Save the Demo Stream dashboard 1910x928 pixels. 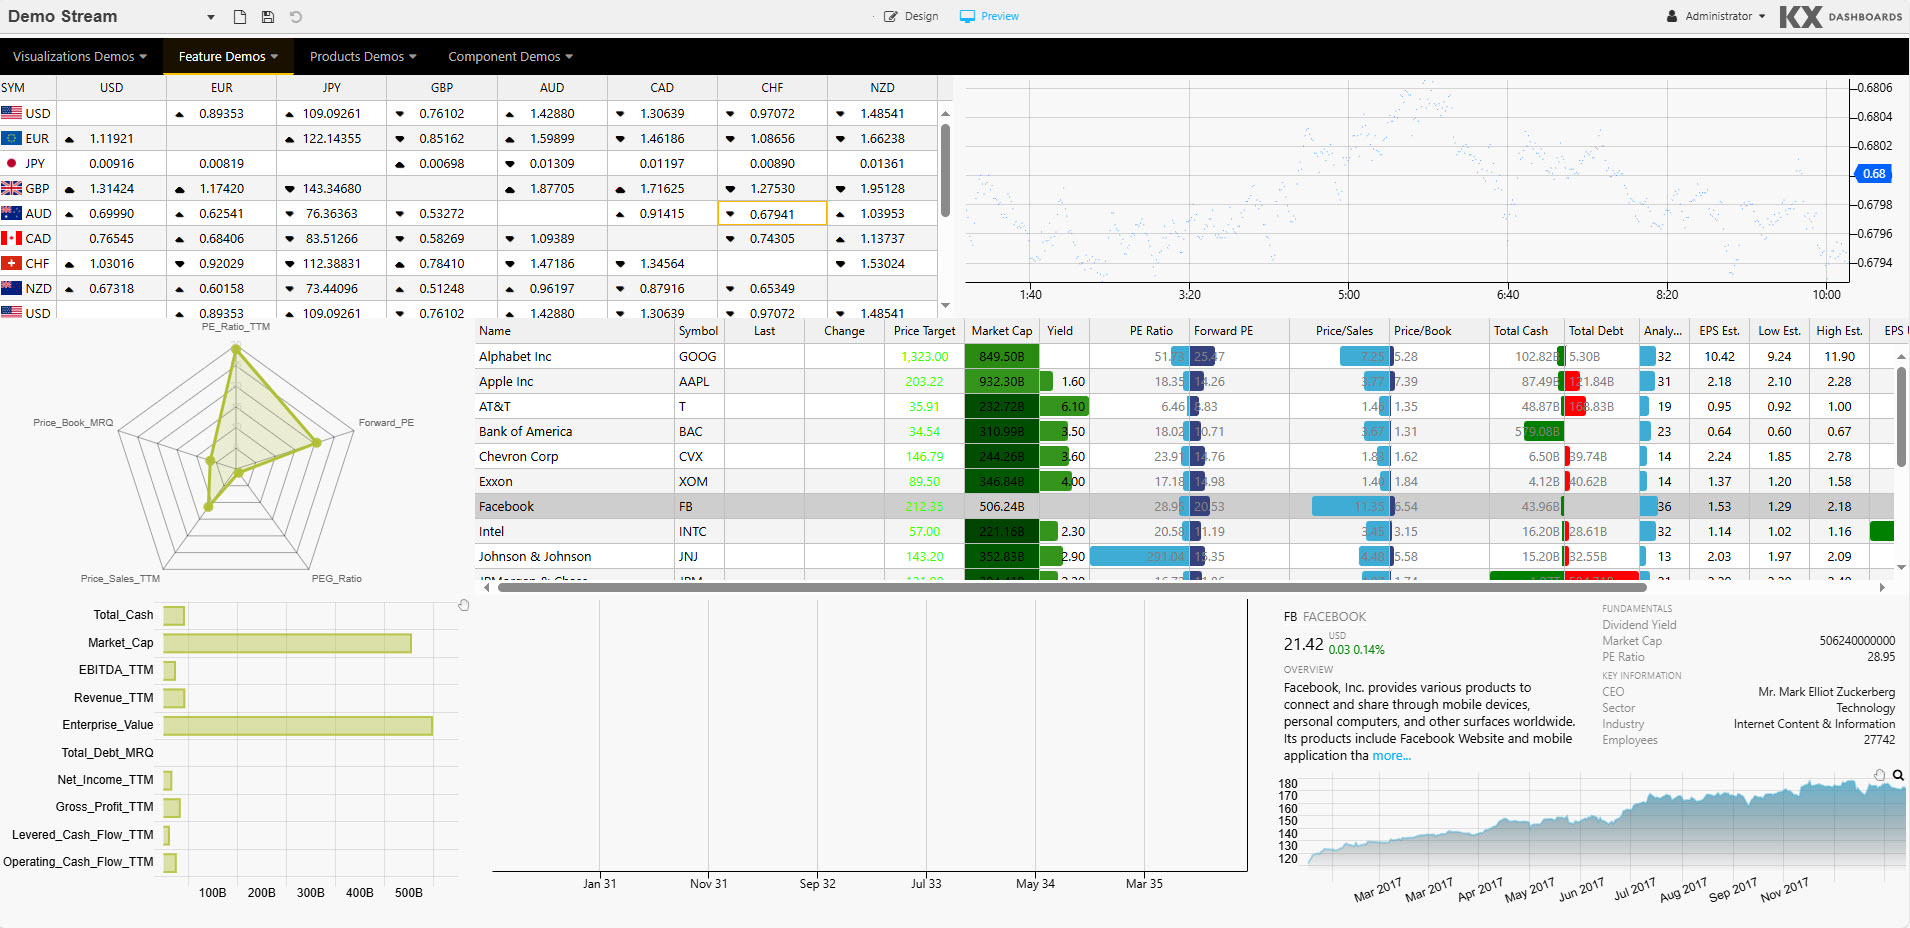click(267, 16)
